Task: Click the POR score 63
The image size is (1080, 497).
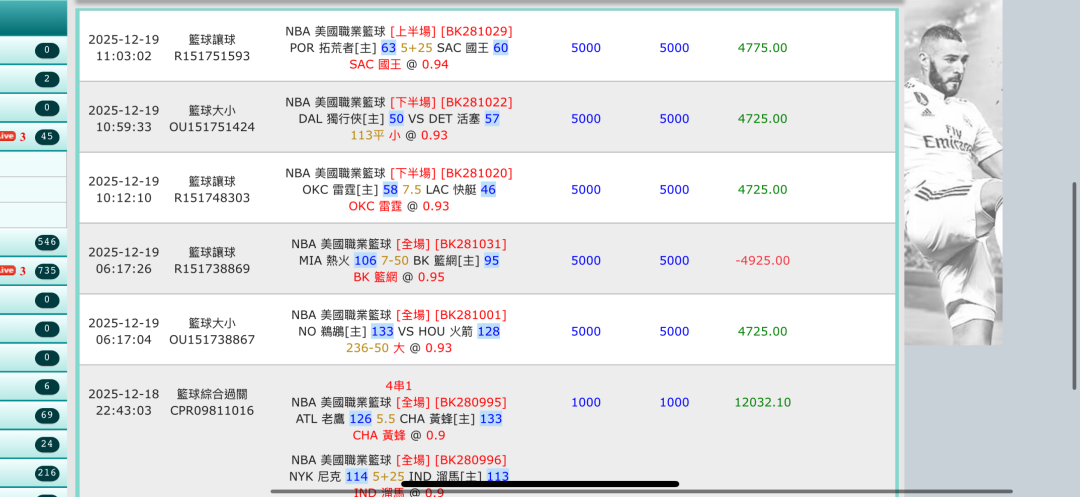Action: [x=388, y=48]
